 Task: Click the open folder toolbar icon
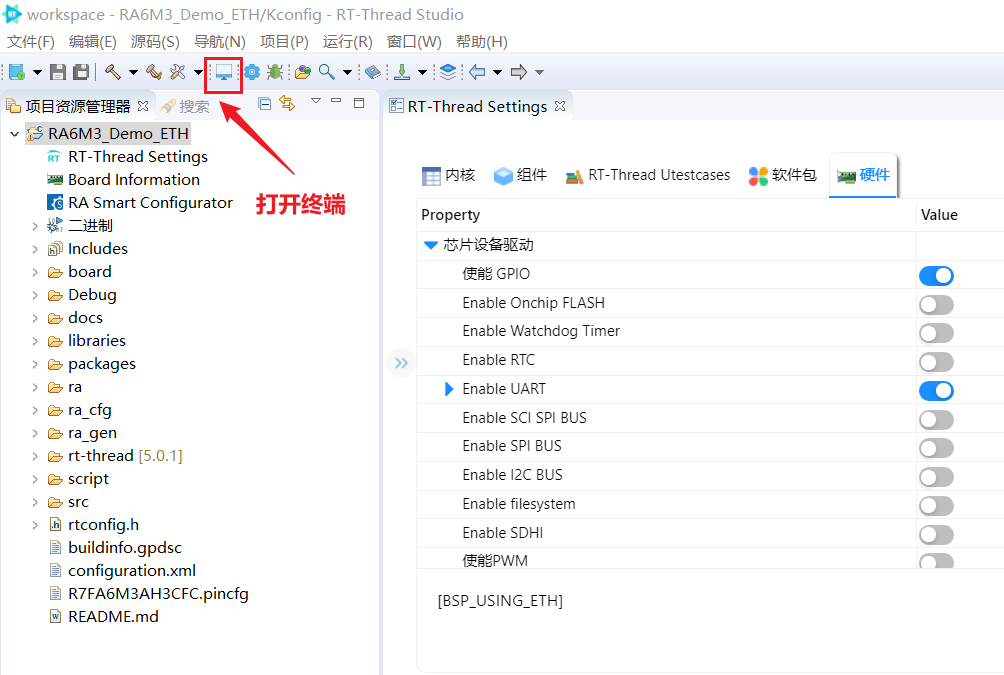tap(303, 72)
